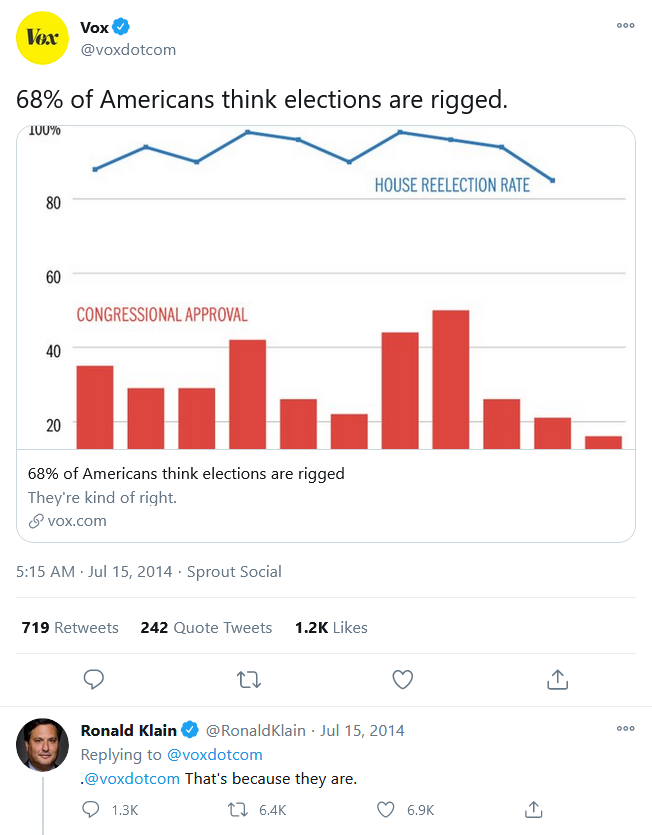Viewport: 652px width, 835px height.
Task: Open more options on Ronald Klain's reply
Action: [x=625, y=728]
